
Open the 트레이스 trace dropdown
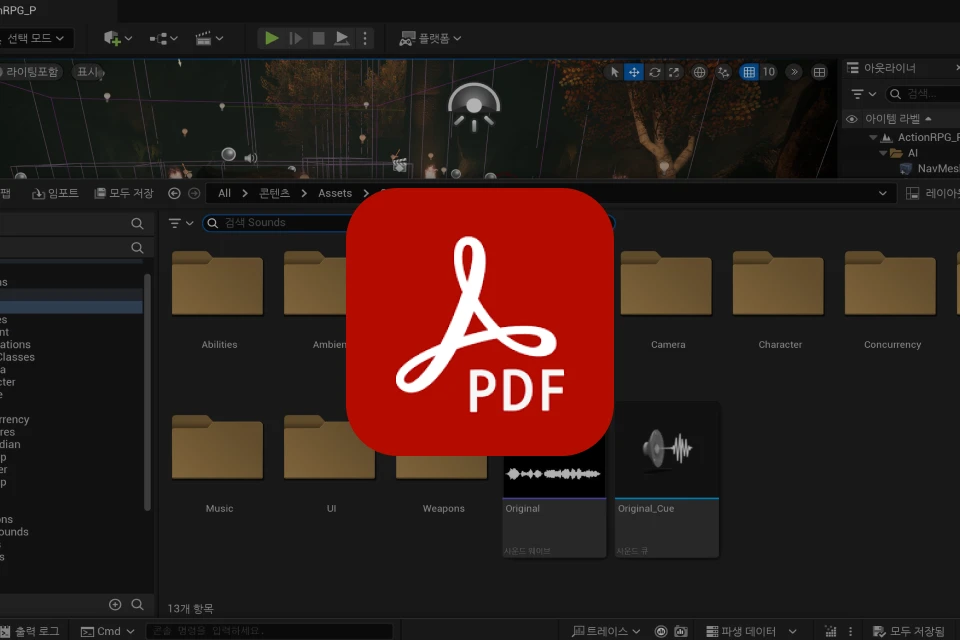[606, 631]
